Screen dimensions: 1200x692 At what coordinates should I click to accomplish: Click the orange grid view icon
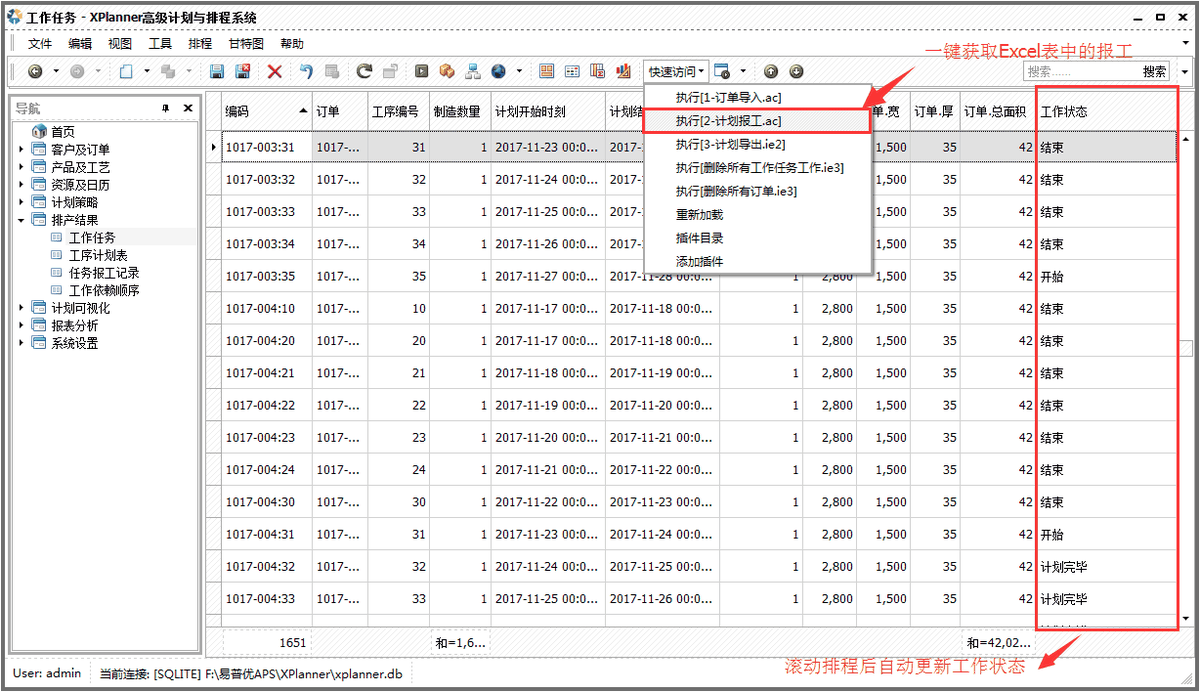pos(546,71)
